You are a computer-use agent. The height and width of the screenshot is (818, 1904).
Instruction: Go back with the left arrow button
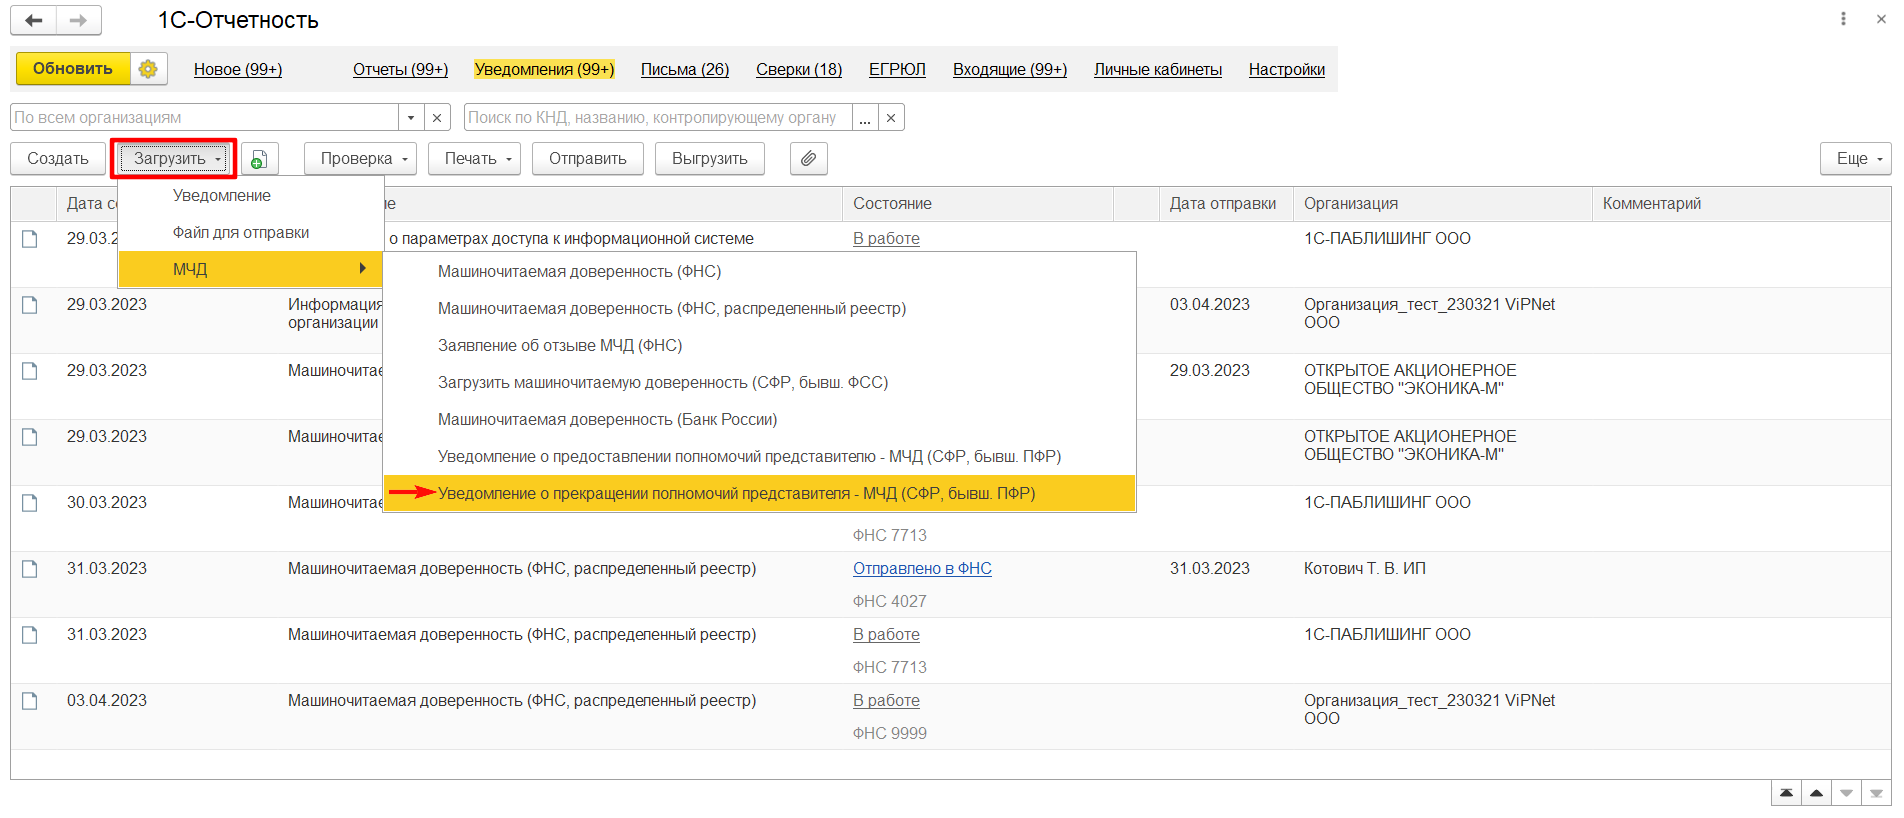pyautogui.click(x=34, y=20)
